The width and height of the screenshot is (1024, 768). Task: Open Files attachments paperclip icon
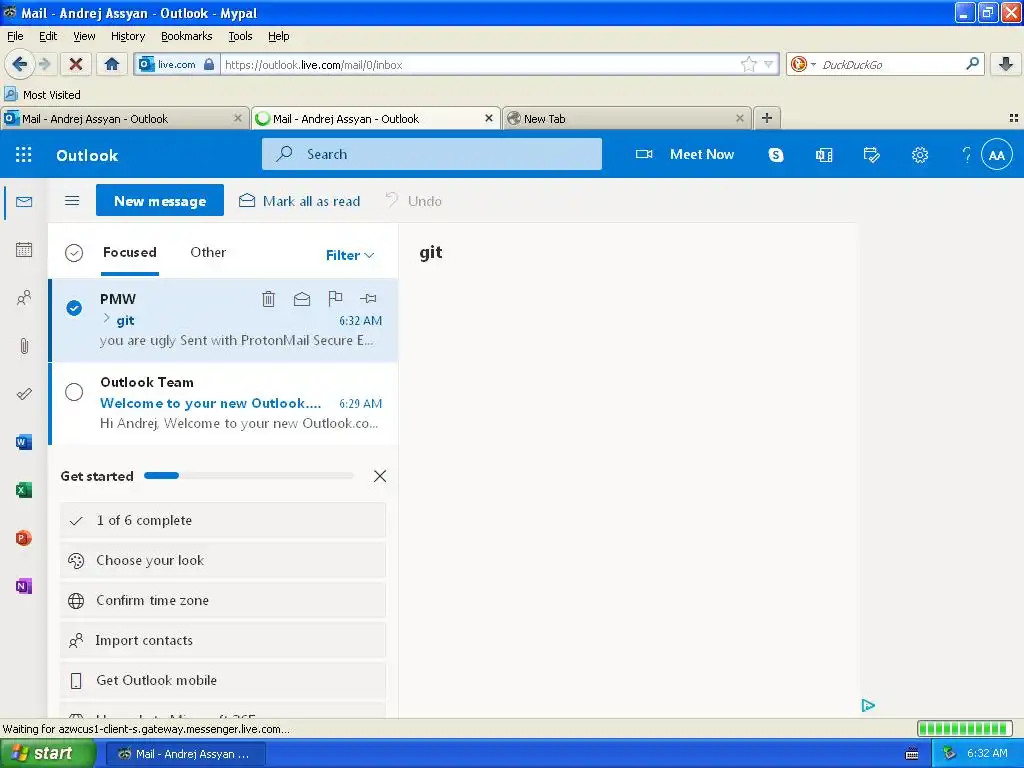coord(24,346)
